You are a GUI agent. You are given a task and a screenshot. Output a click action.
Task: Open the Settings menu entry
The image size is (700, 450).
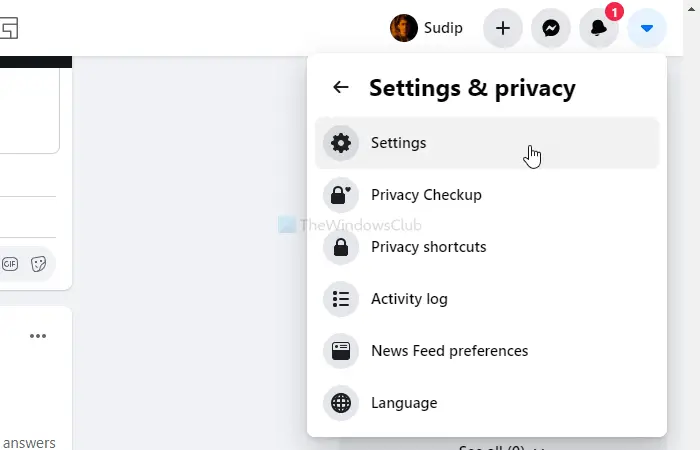click(x=487, y=143)
